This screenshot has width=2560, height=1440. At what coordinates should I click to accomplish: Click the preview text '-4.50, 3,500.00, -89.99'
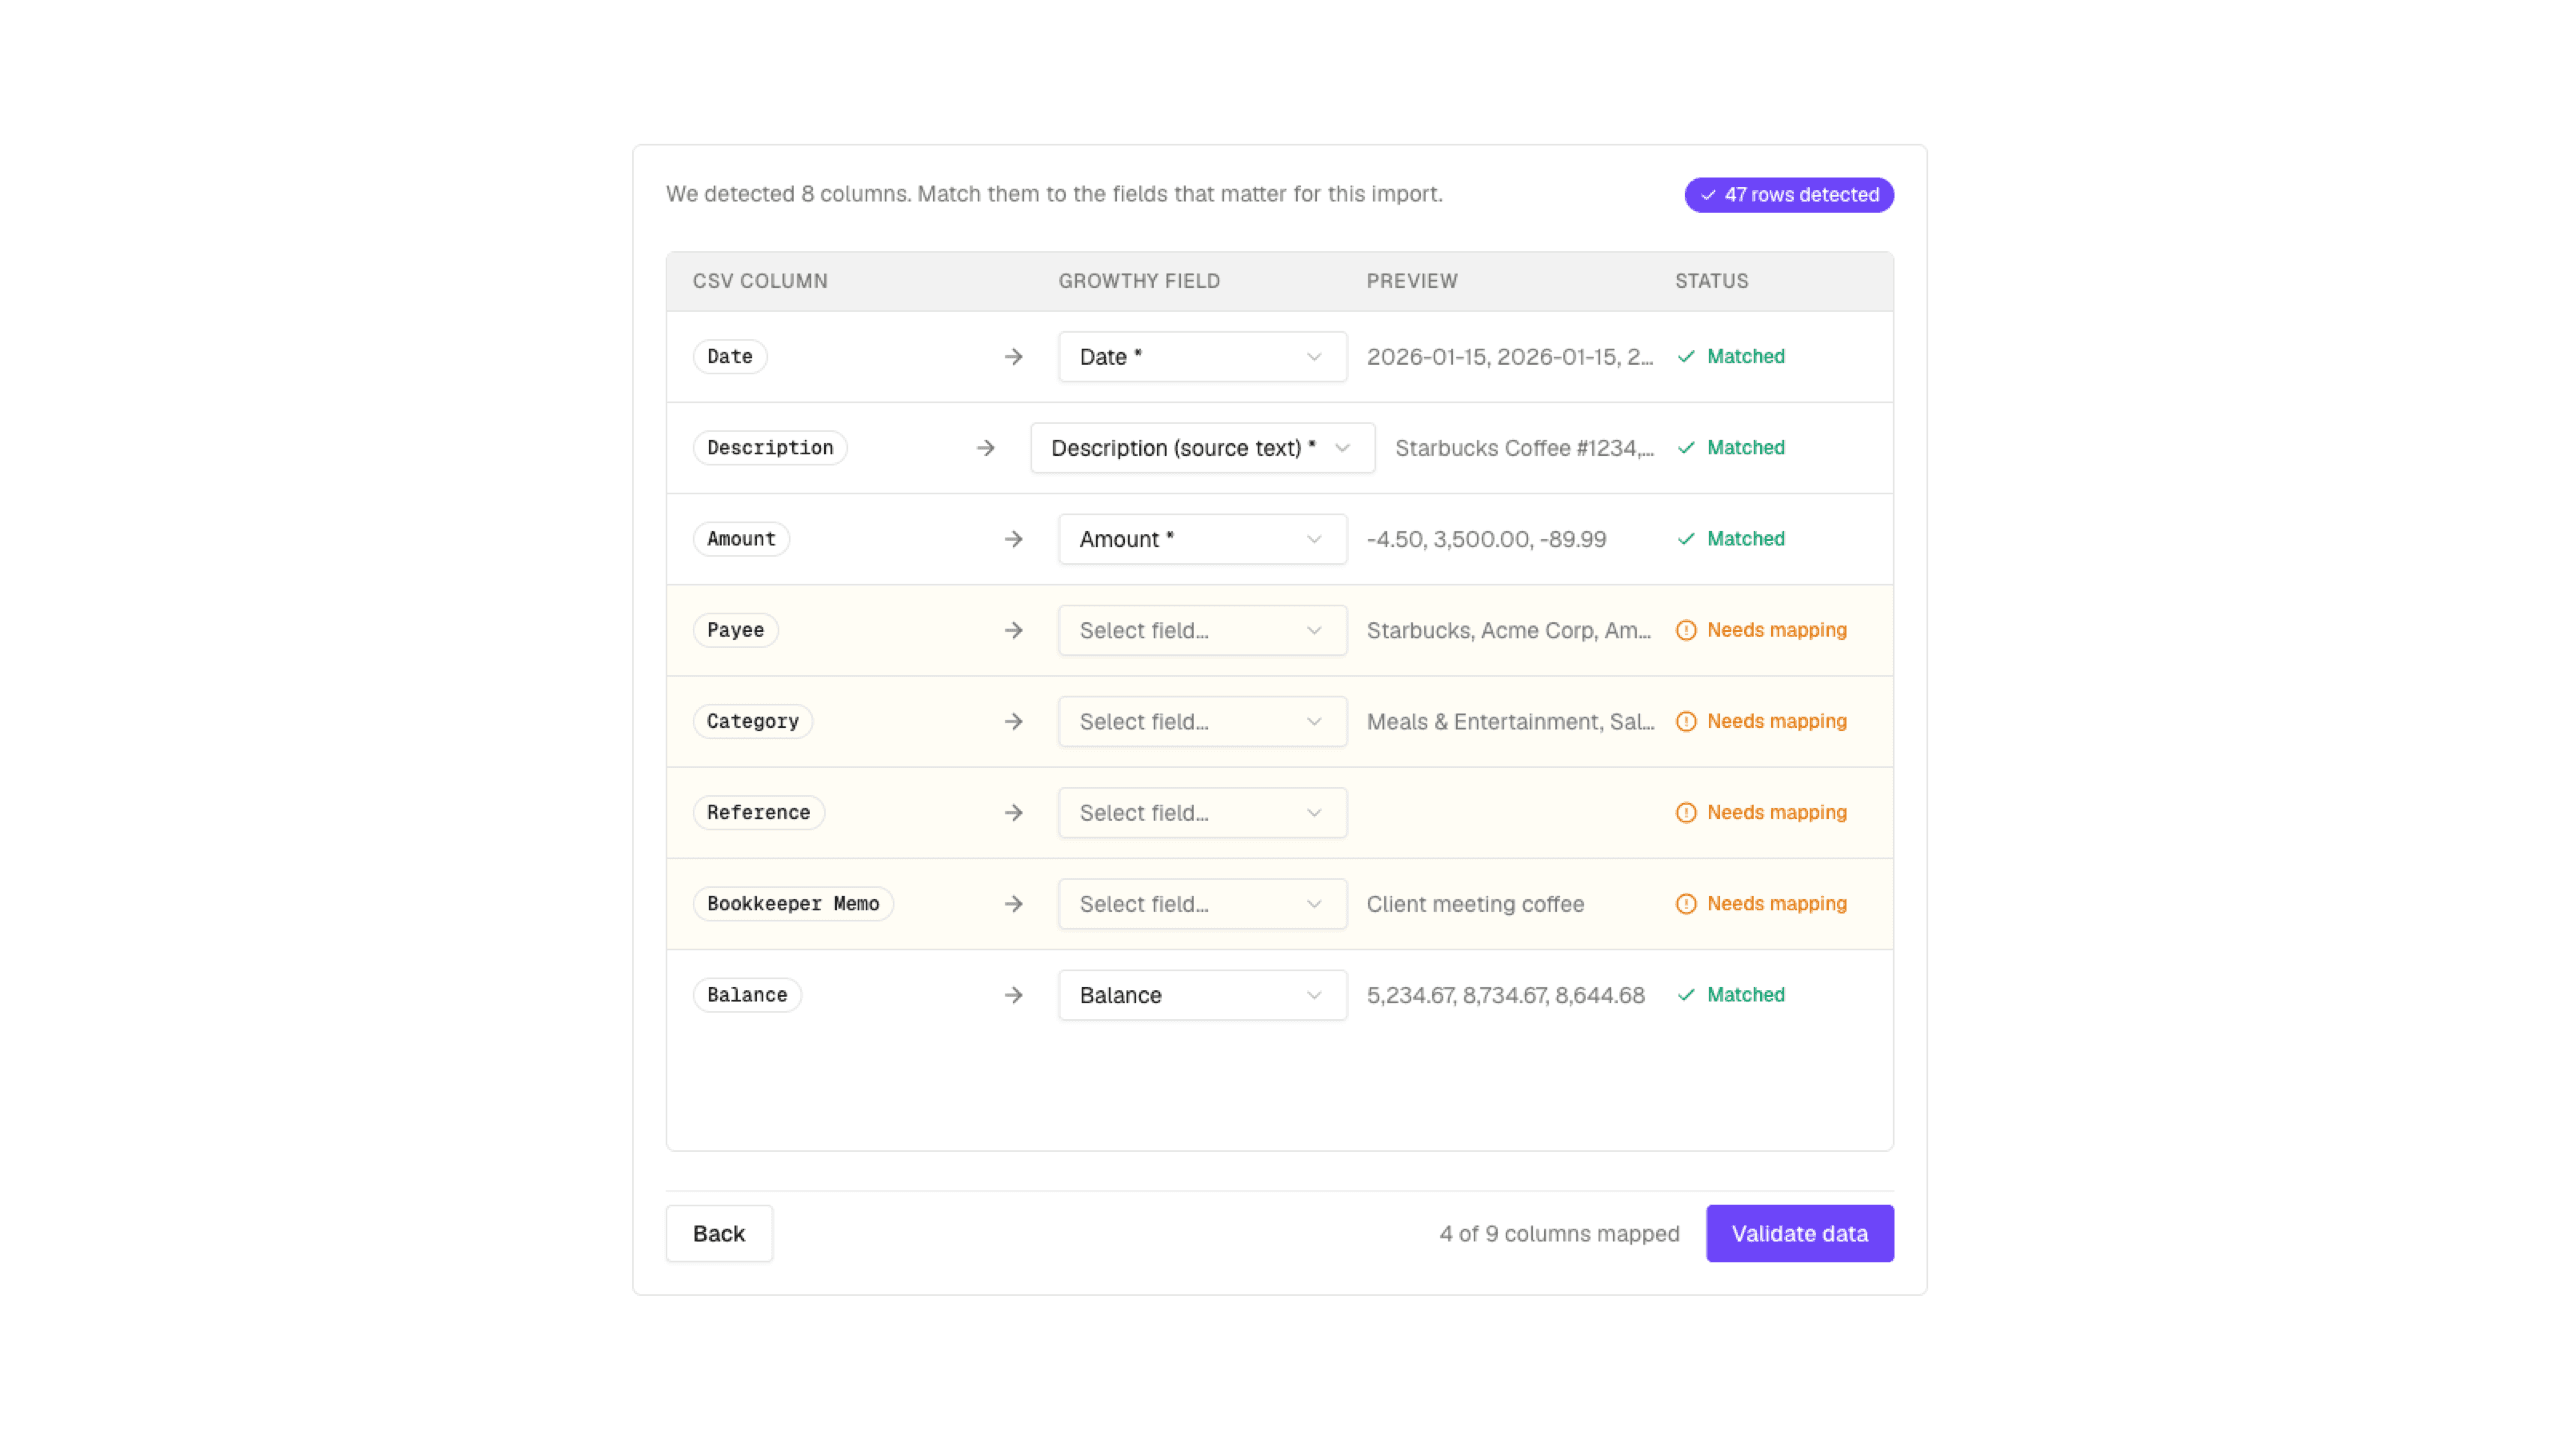coord(1486,539)
